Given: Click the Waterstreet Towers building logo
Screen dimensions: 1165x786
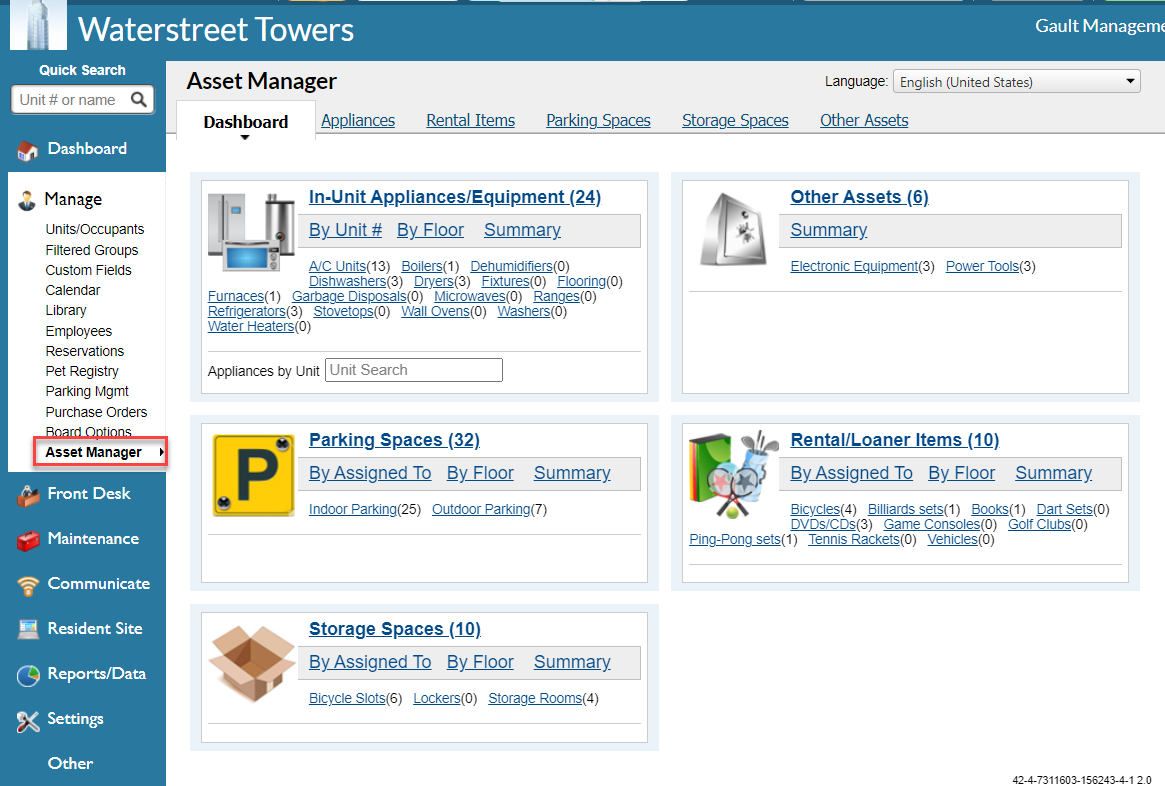Looking at the screenshot, I should [37, 25].
